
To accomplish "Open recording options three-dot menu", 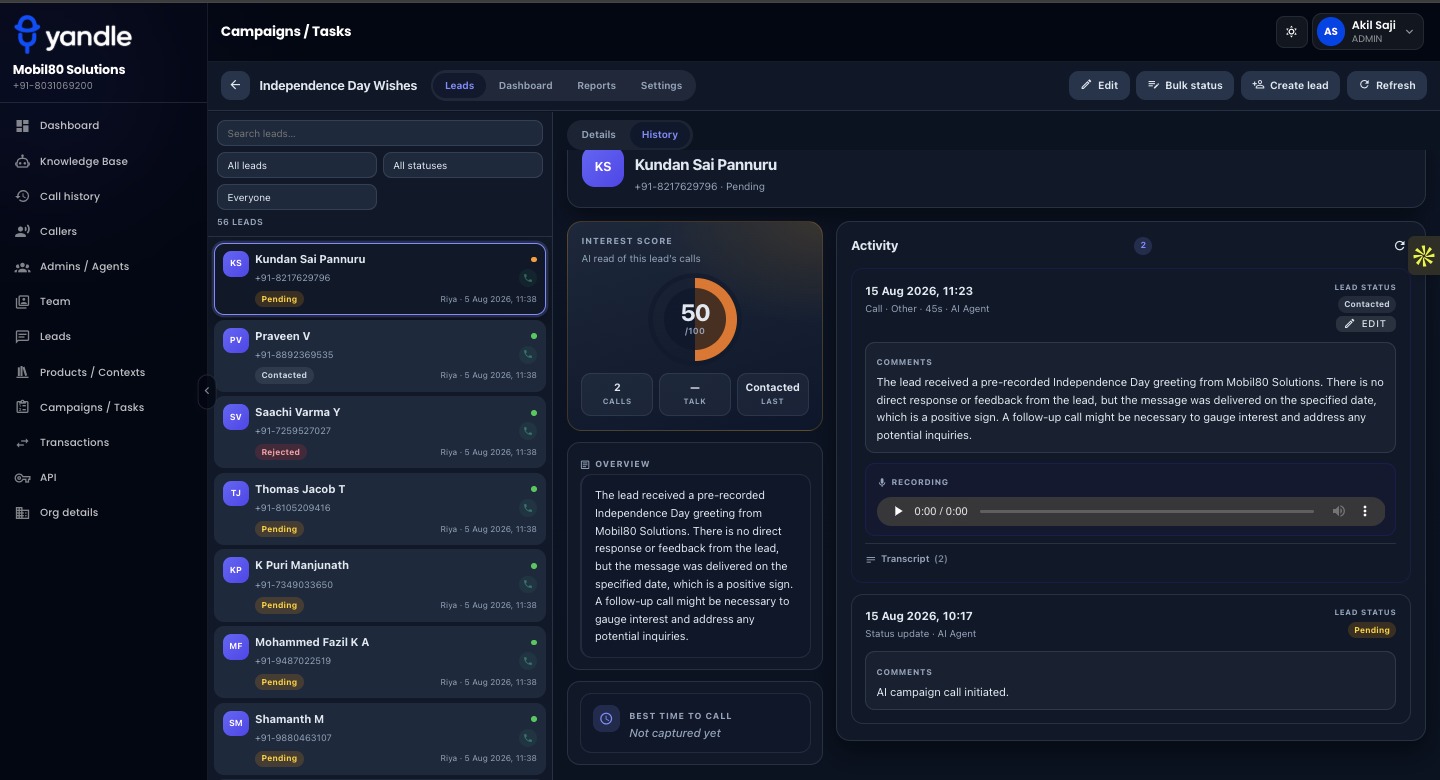I will coord(1365,511).
